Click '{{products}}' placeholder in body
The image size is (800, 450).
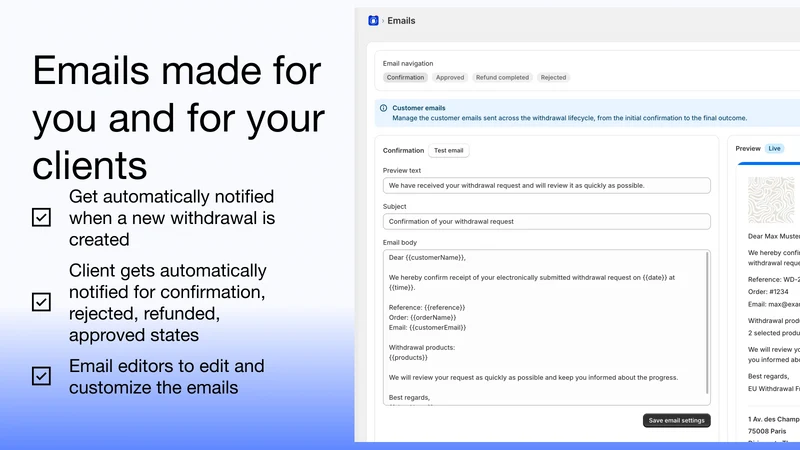coord(408,358)
